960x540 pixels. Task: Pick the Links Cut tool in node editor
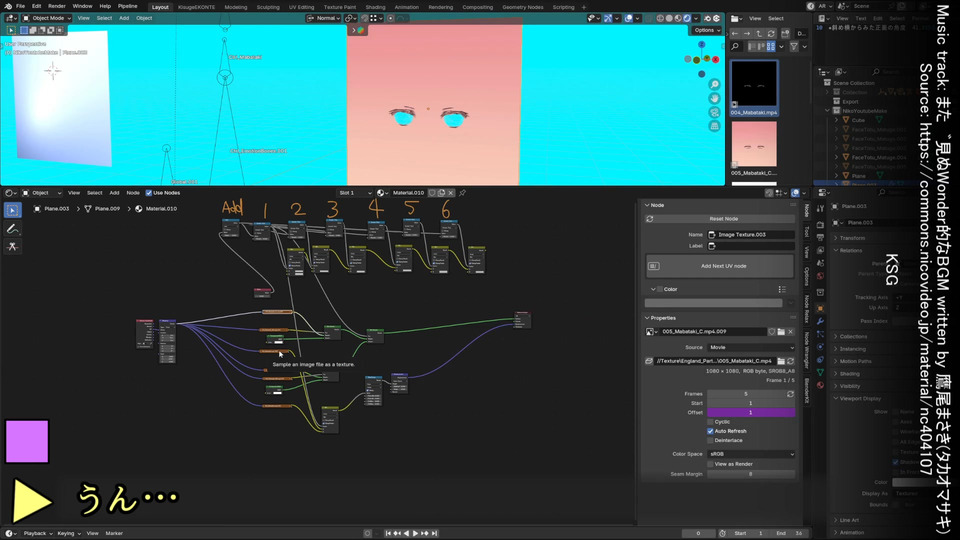click(x=12, y=246)
